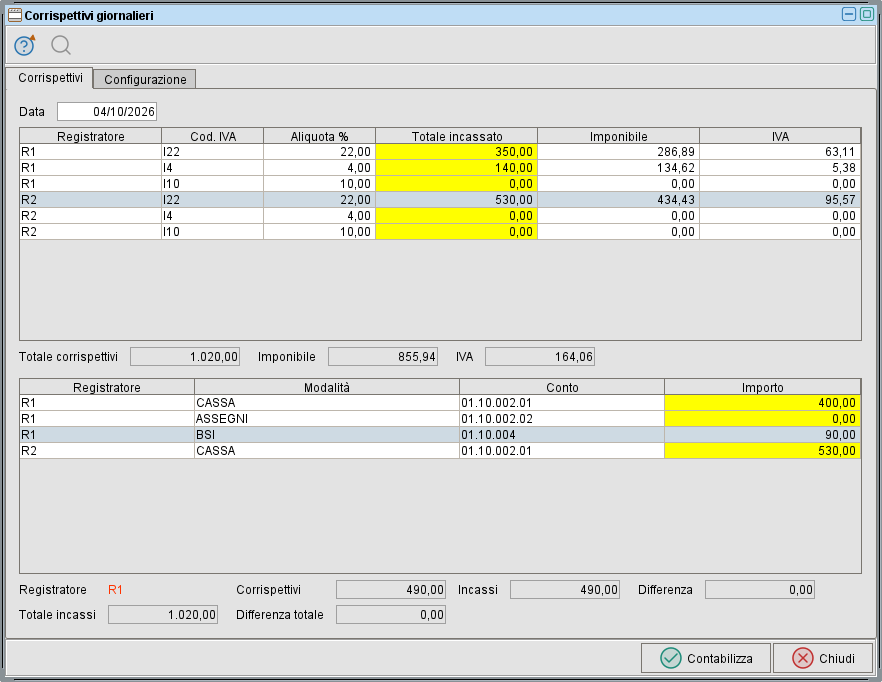Select Totale incassato cell 140,00
This screenshot has width=882, height=682.
tap(456, 168)
